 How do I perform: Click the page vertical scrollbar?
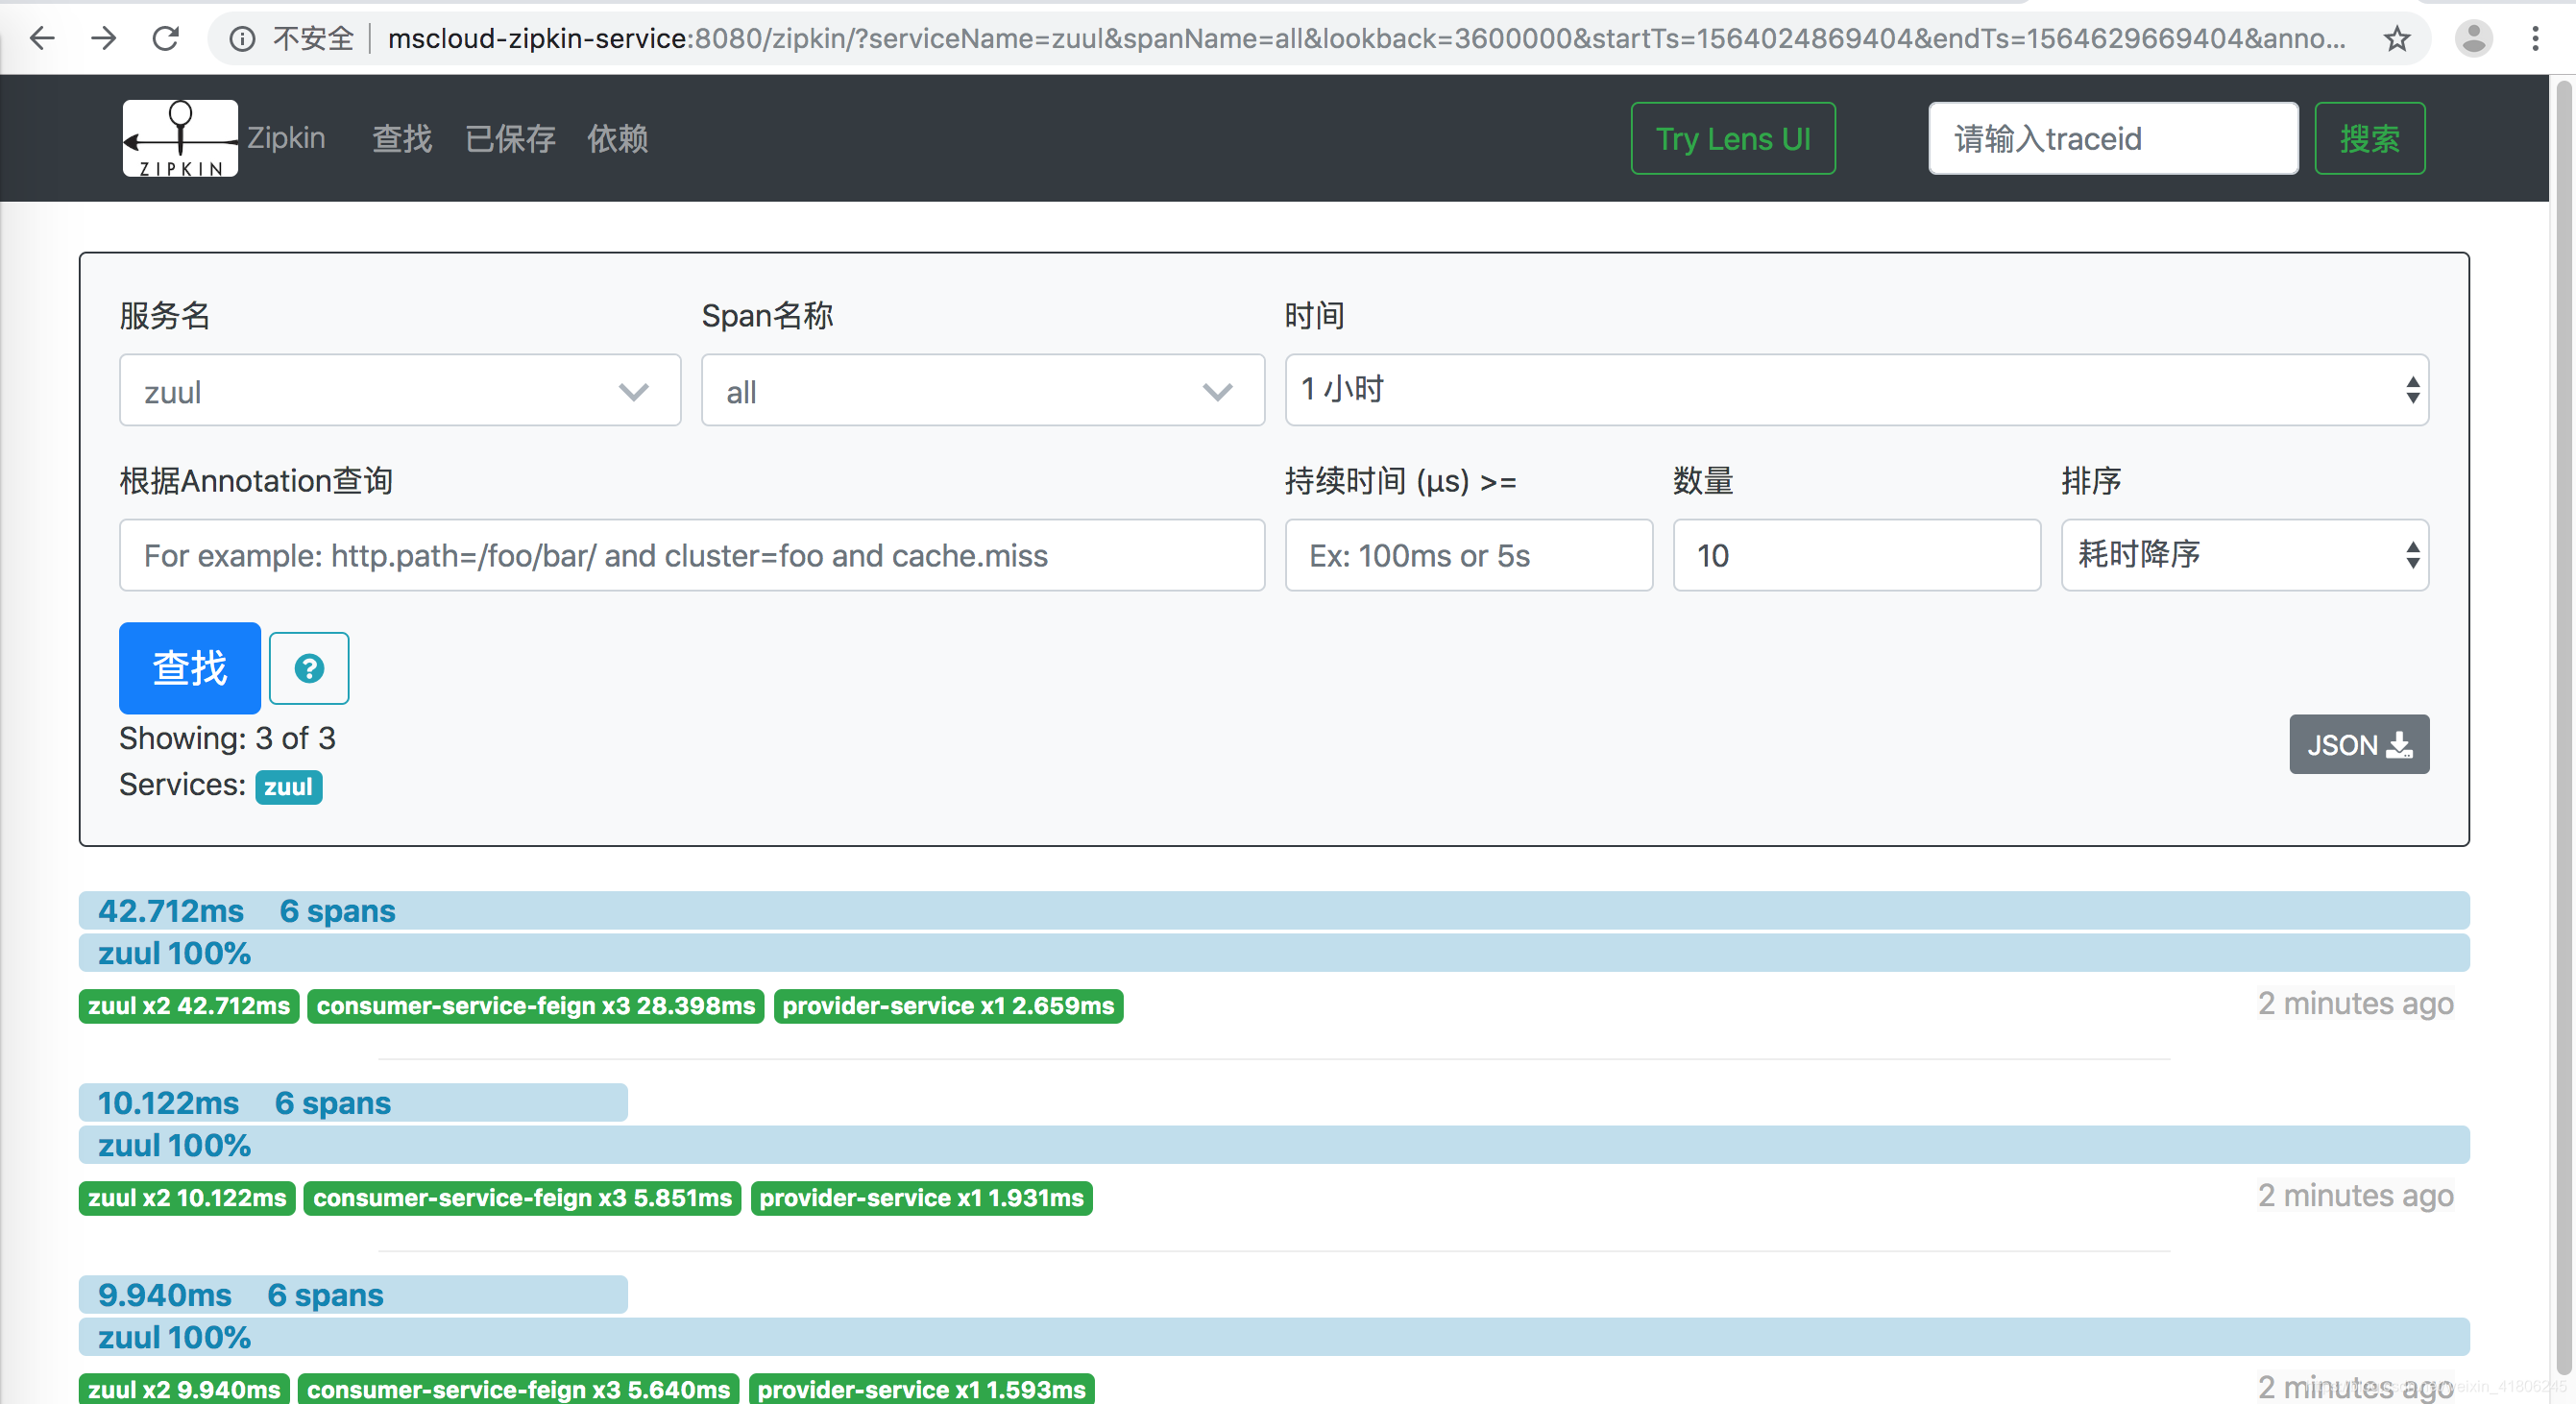2563,730
